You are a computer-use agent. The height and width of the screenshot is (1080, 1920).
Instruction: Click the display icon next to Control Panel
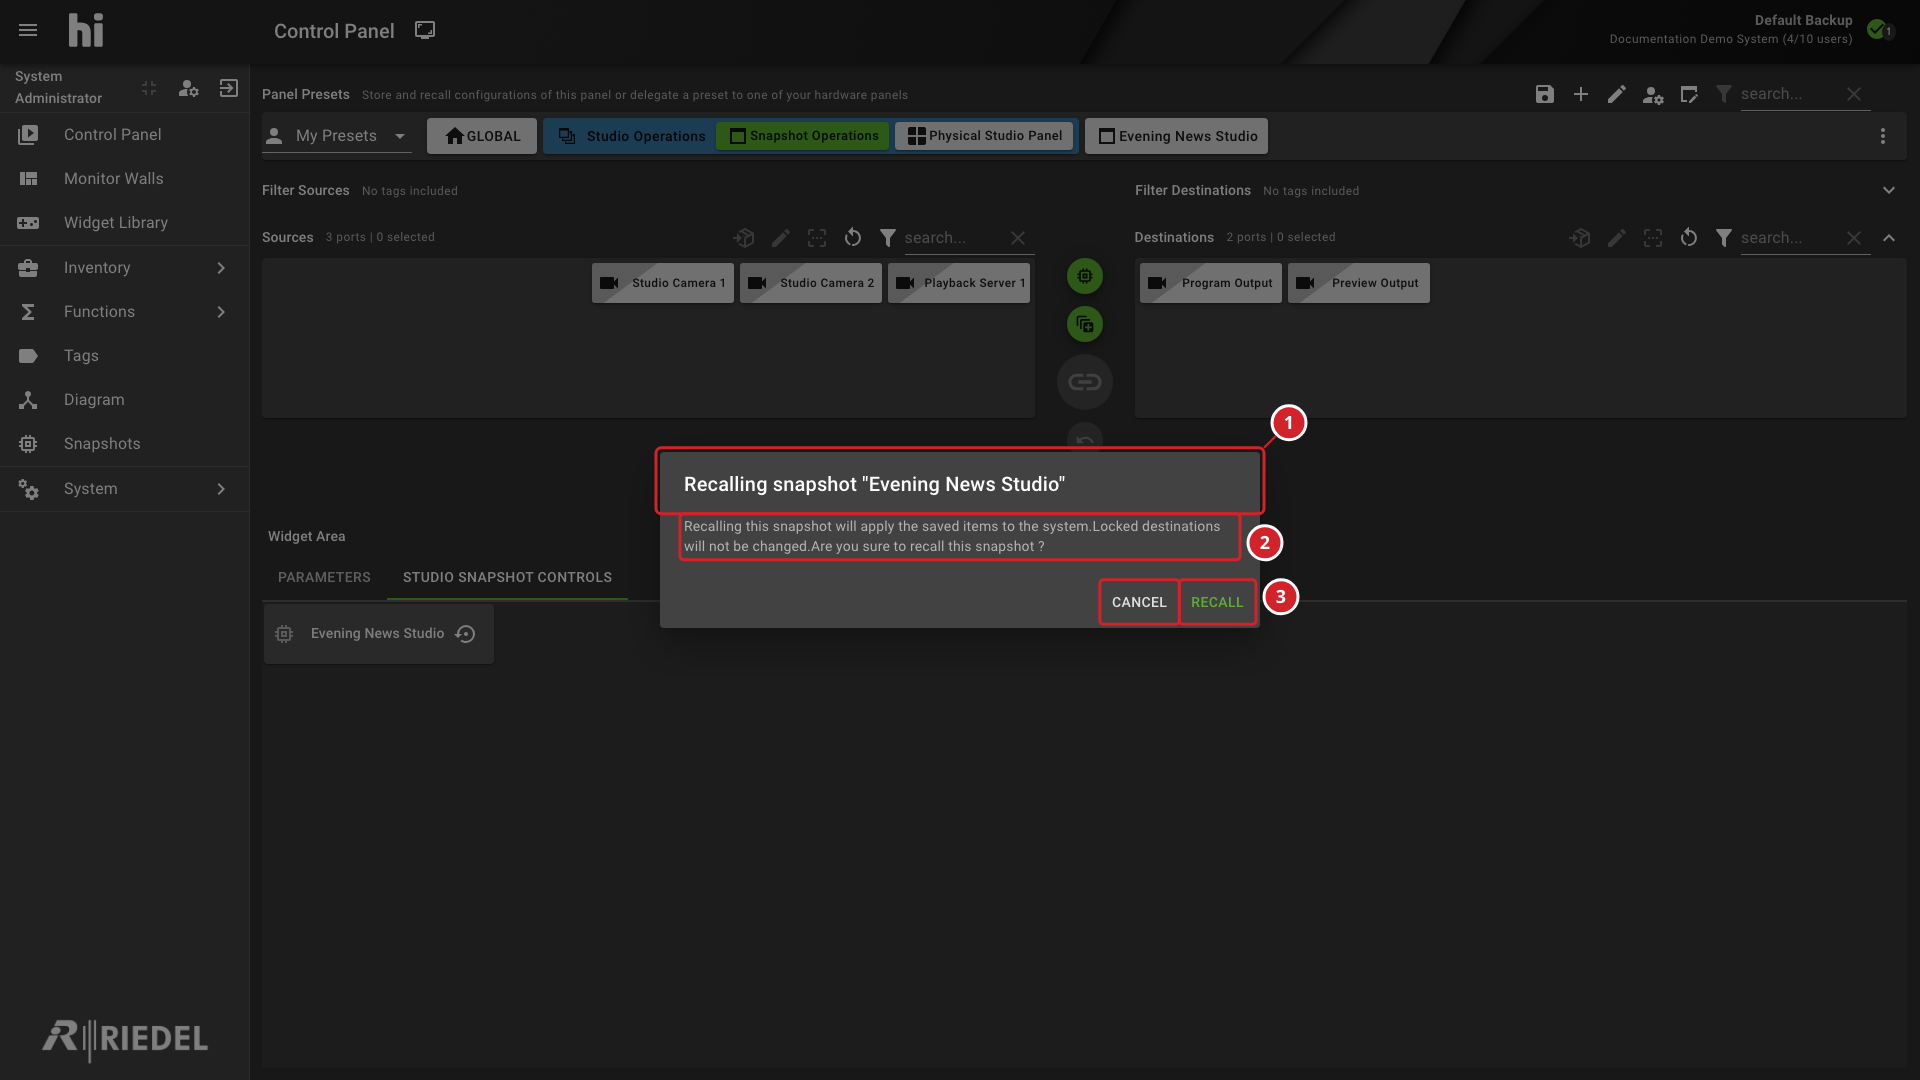click(x=425, y=31)
